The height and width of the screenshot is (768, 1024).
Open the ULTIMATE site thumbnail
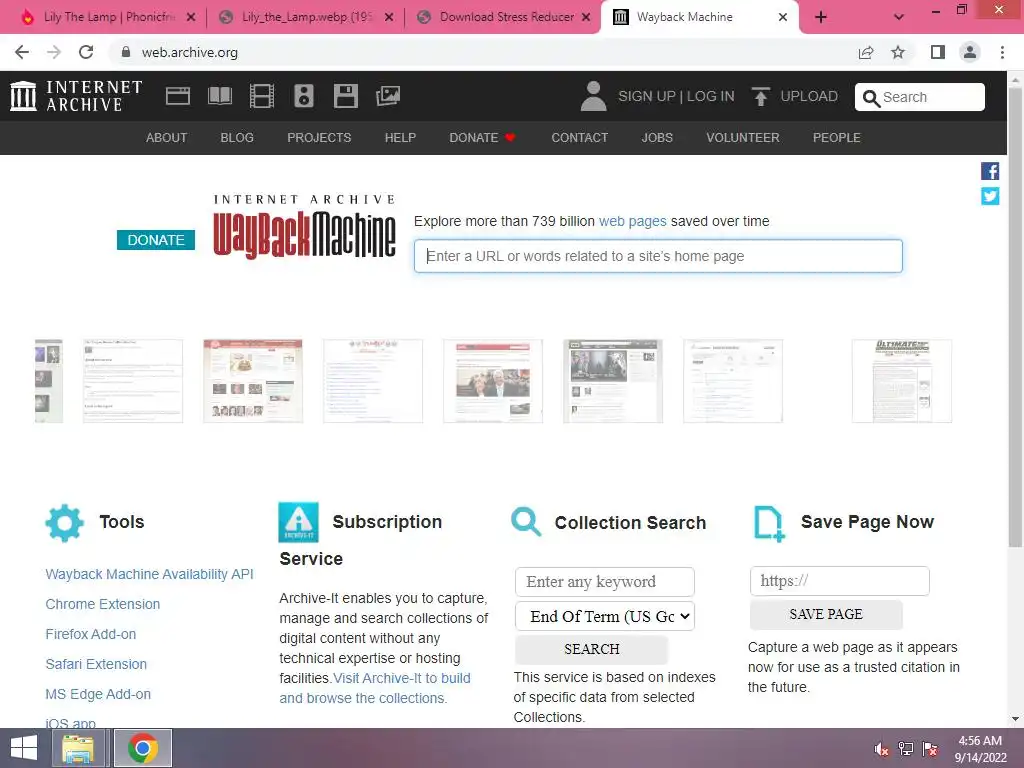click(902, 381)
